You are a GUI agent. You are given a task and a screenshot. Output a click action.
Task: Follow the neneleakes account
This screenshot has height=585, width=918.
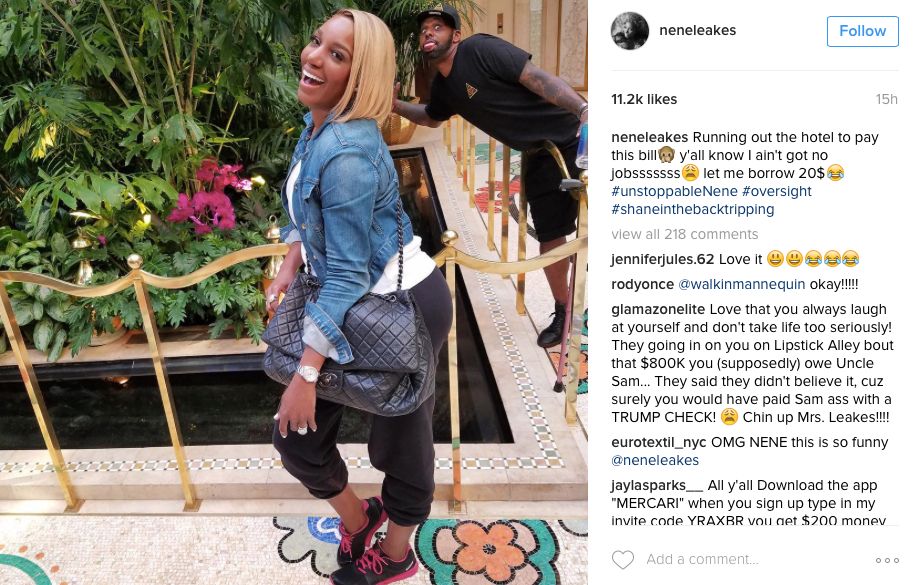[x=862, y=31]
